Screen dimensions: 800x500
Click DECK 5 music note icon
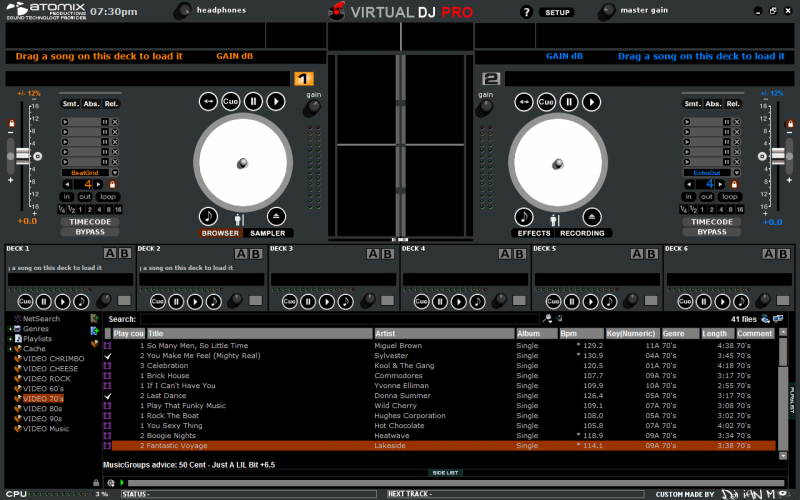click(x=609, y=302)
